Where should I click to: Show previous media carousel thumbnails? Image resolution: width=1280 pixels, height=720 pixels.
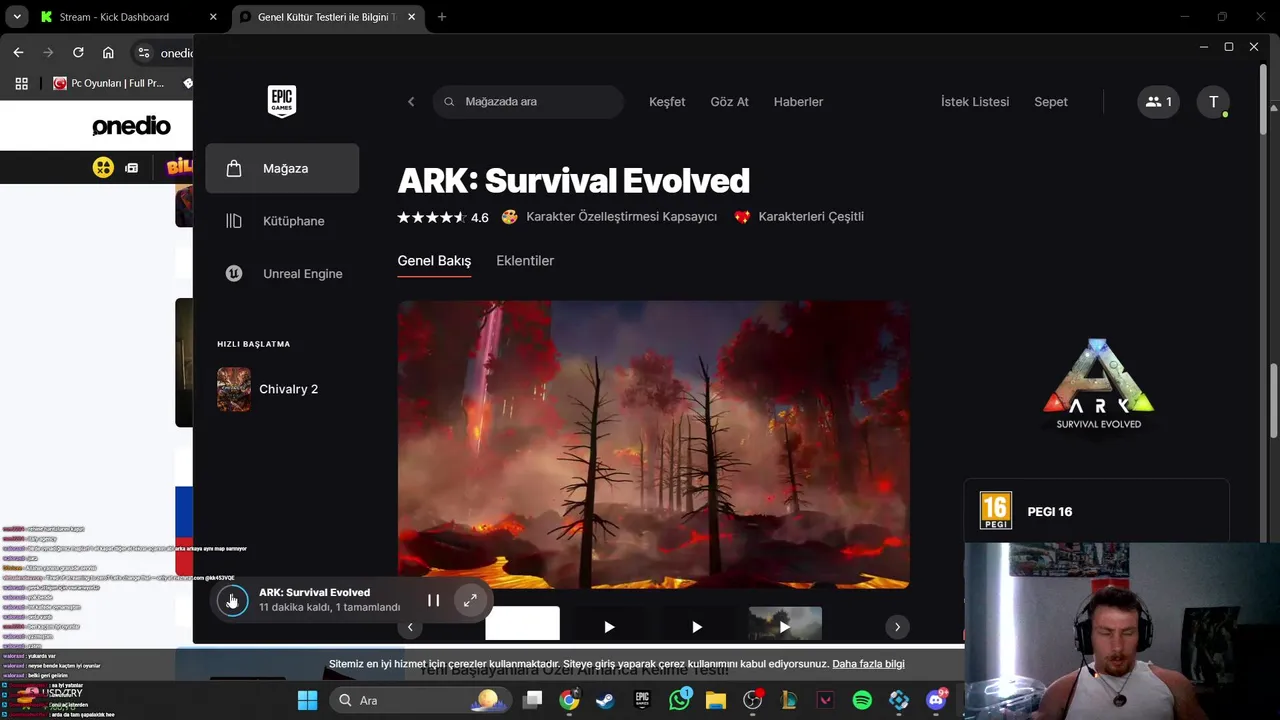(410, 627)
